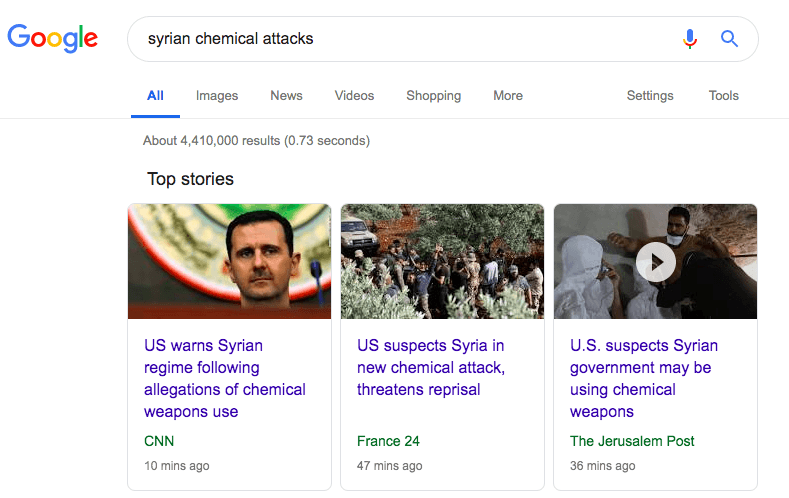Viewport: 789px width, 498px height.
Task: Switch to the Shopping tab
Action: [x=433, y=96]
